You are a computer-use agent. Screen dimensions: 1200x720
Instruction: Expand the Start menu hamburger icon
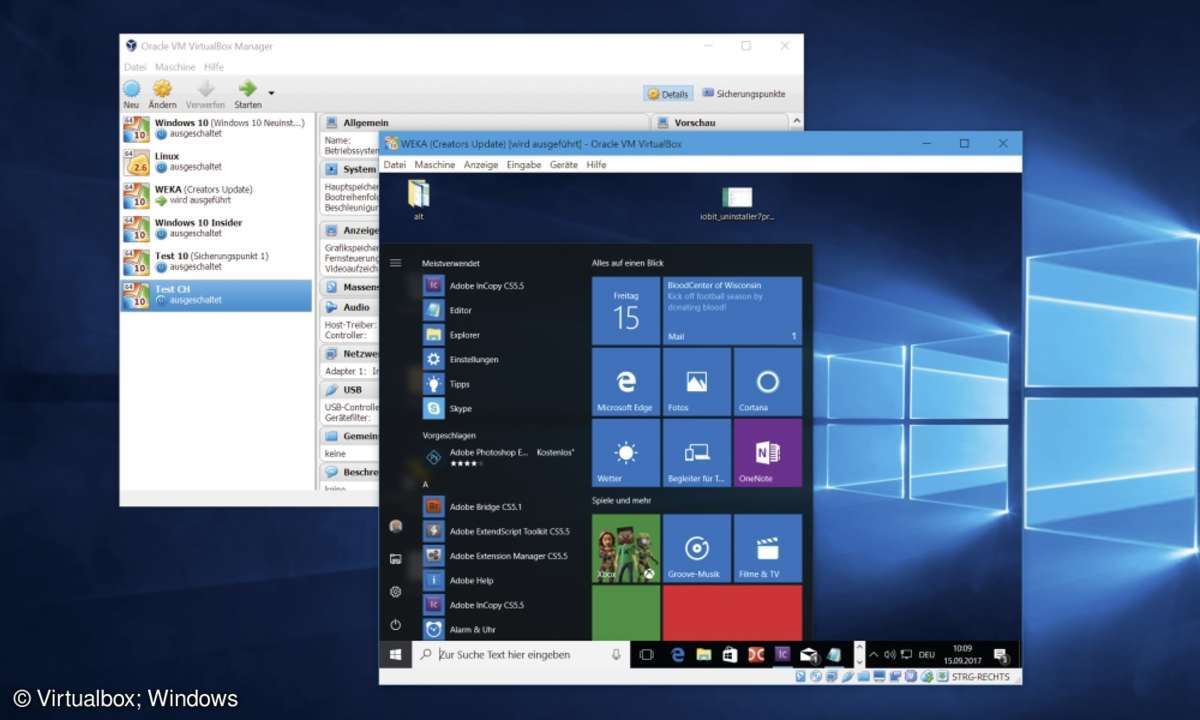tap(396, 263)
